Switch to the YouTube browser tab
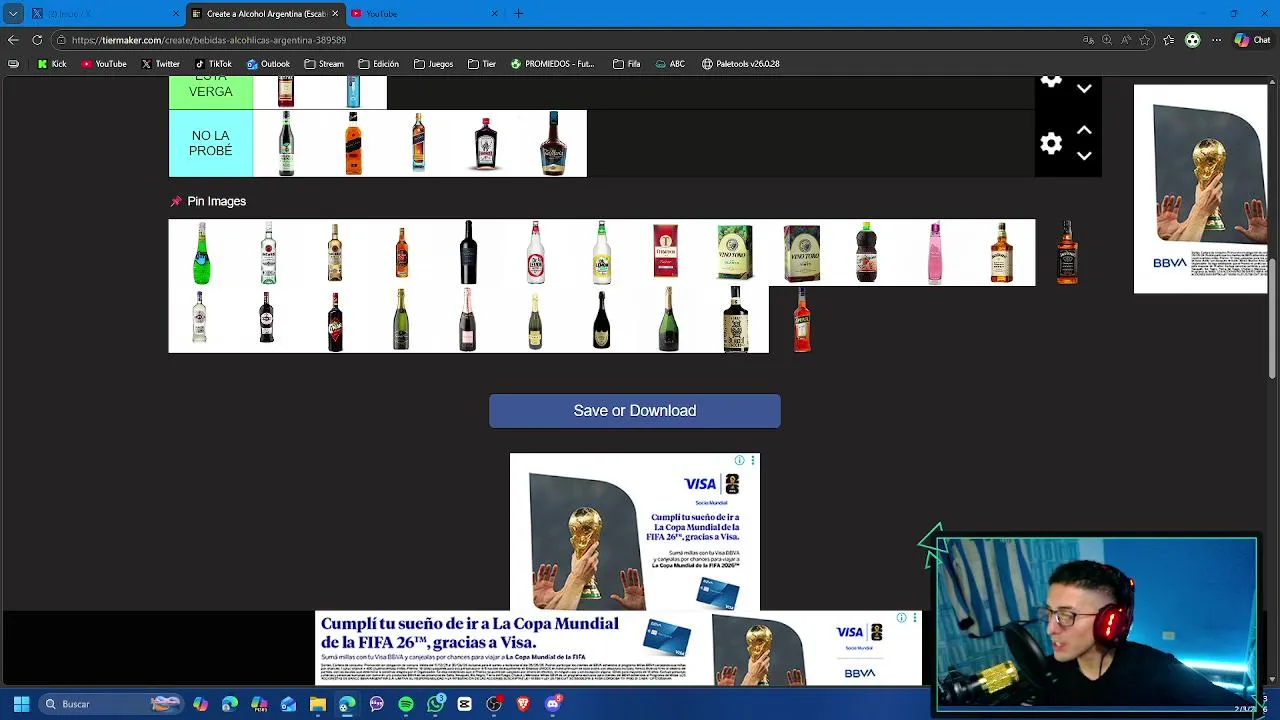 (x=423, y=14)
